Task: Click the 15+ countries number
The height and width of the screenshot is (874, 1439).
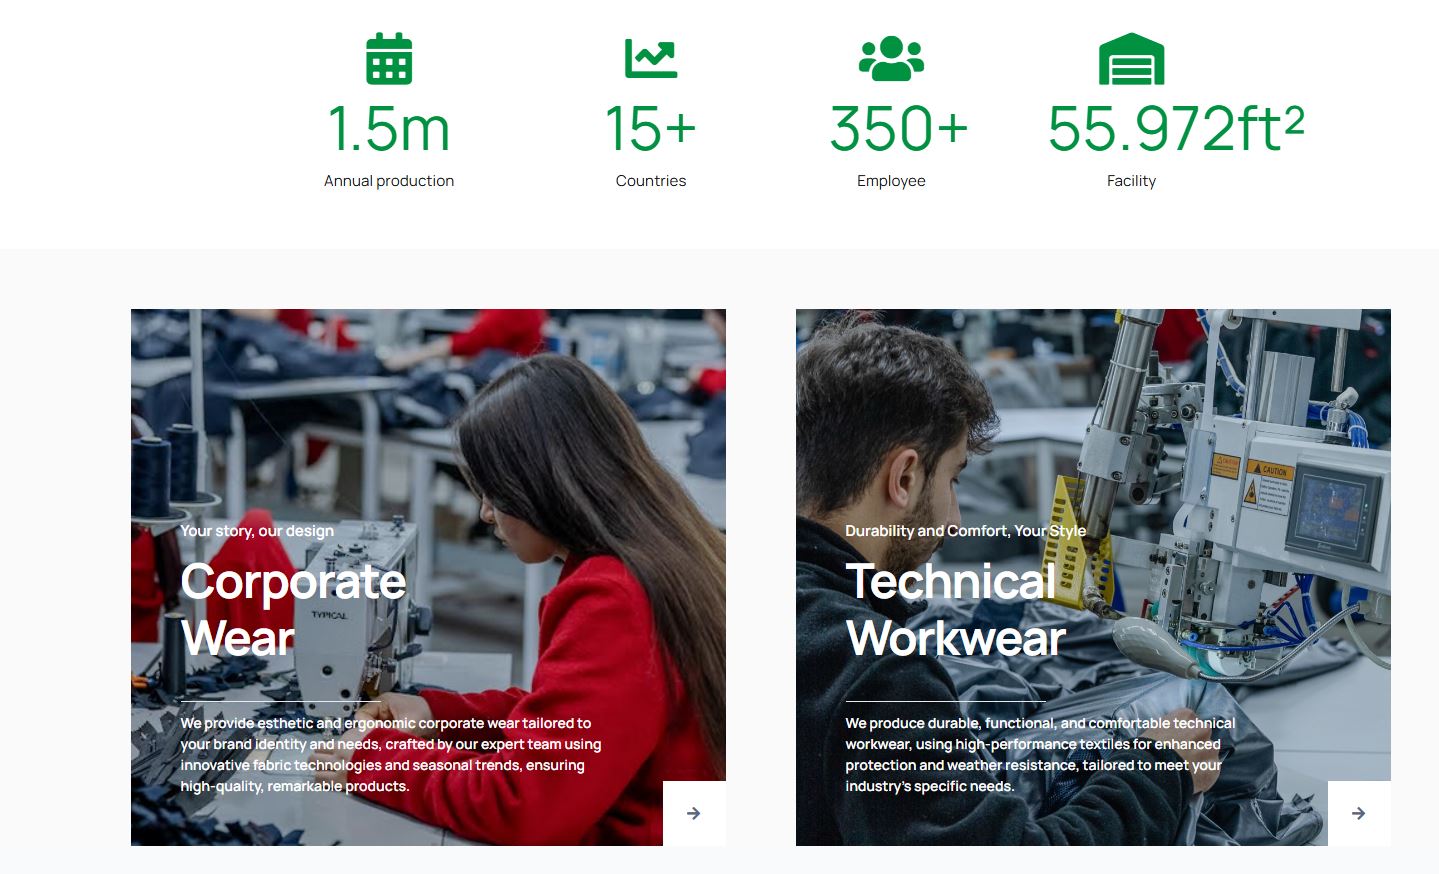Action: pos(651,130)
